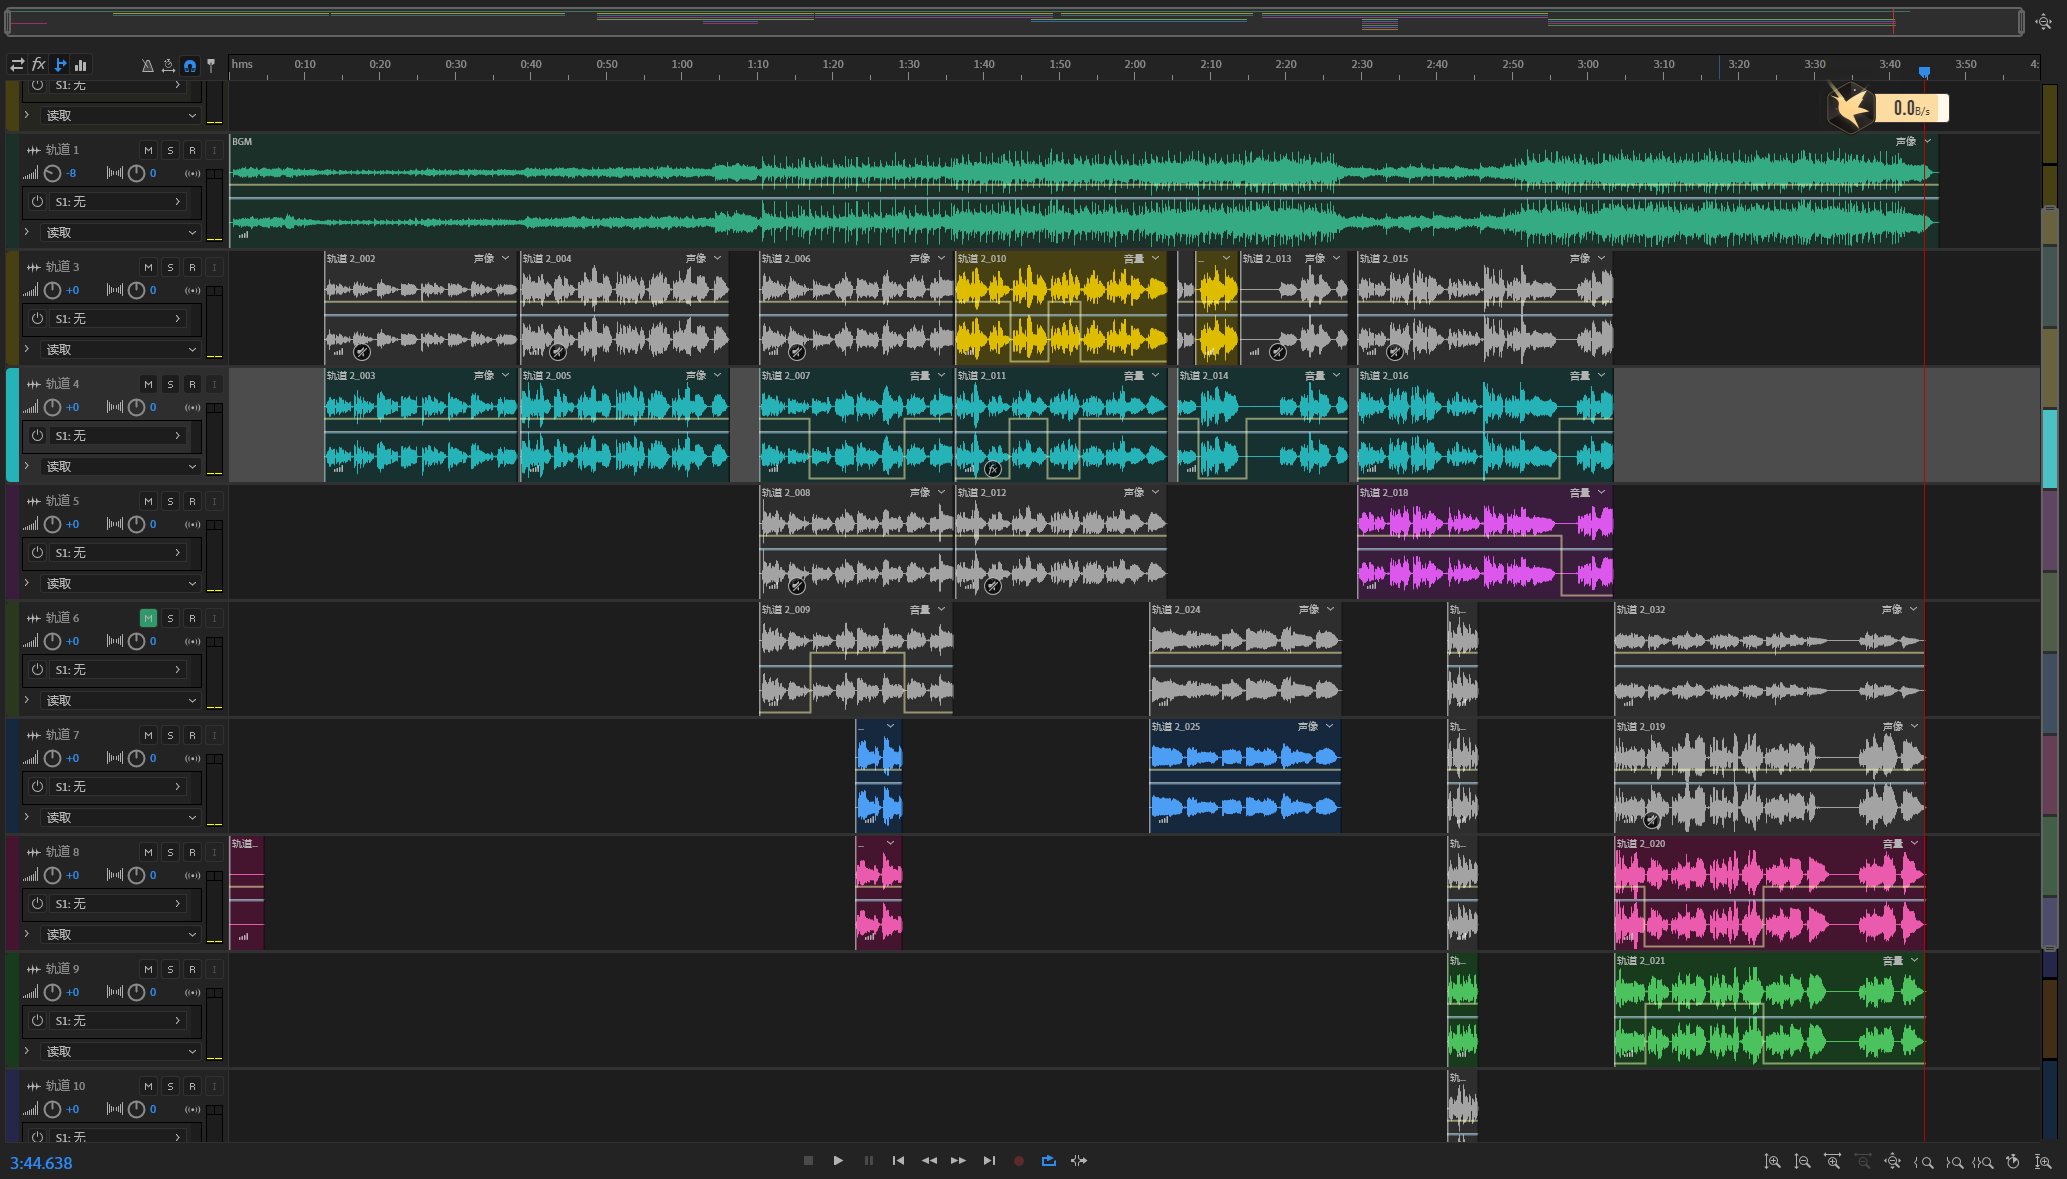The width and height of the screenshot is (2067, 1179).
Task: Open the fx effects view in track header
Action: point(38,65)
